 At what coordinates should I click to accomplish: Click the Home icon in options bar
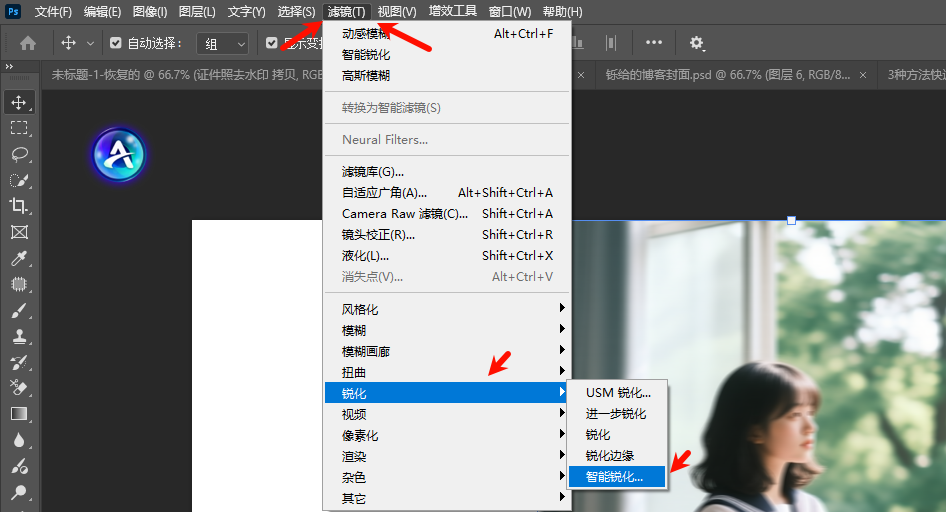[28, 43]
